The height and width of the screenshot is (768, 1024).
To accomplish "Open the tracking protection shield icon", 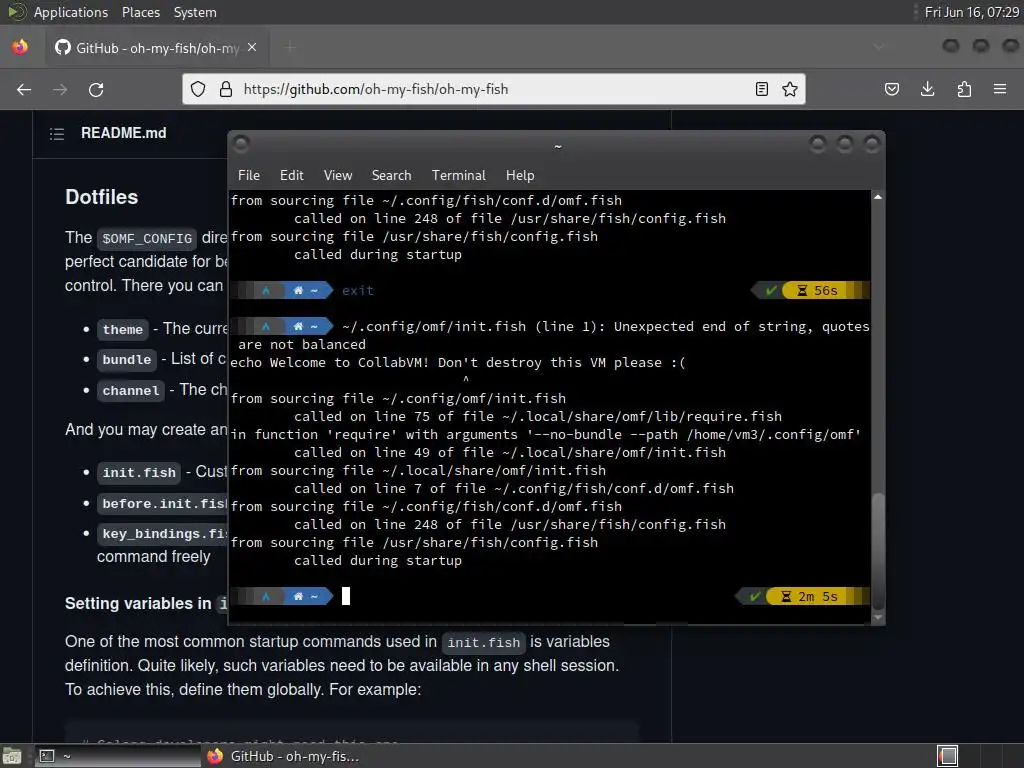I will pyautogui.click(x=198, y=89).
